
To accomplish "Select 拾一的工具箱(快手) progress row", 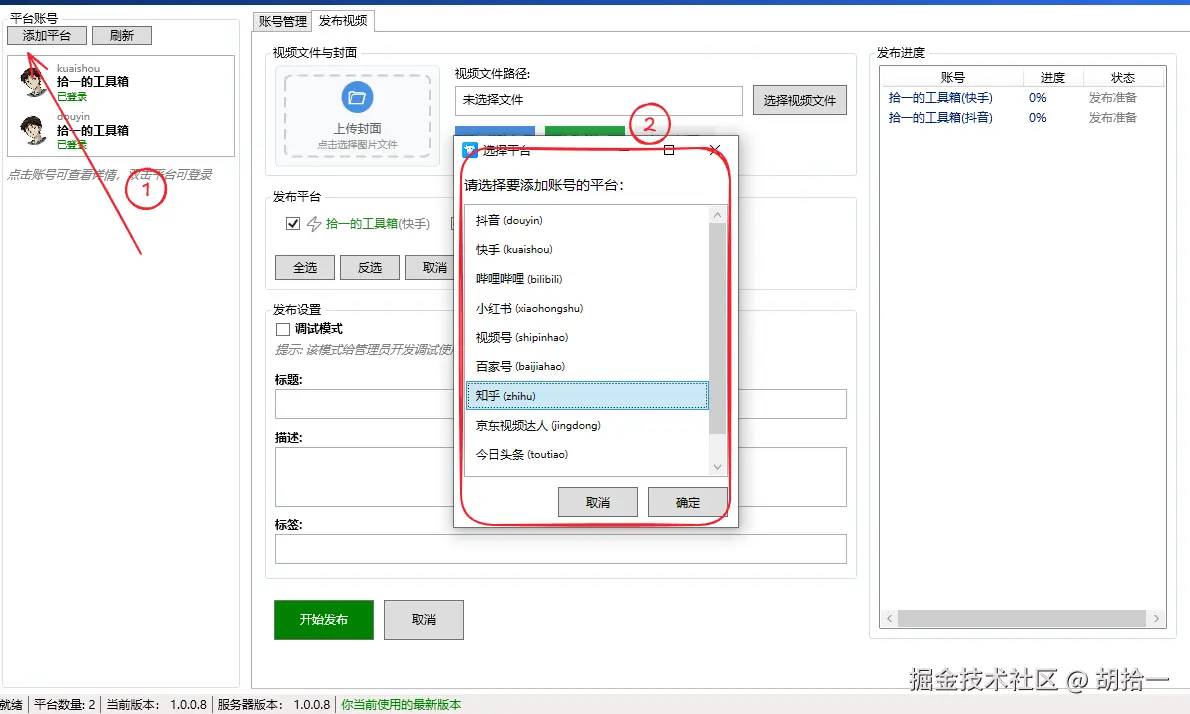I will (1022, 98).
